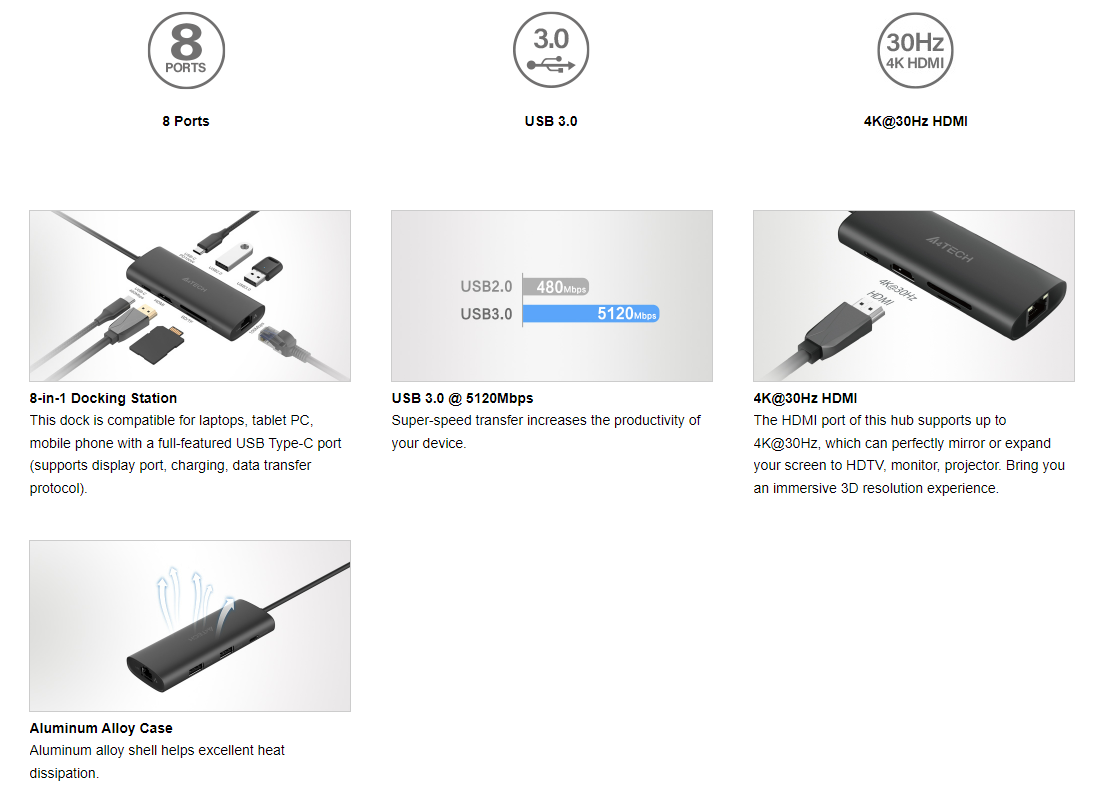
Task: Click the SD card in docking image
Action: [157, 344]
